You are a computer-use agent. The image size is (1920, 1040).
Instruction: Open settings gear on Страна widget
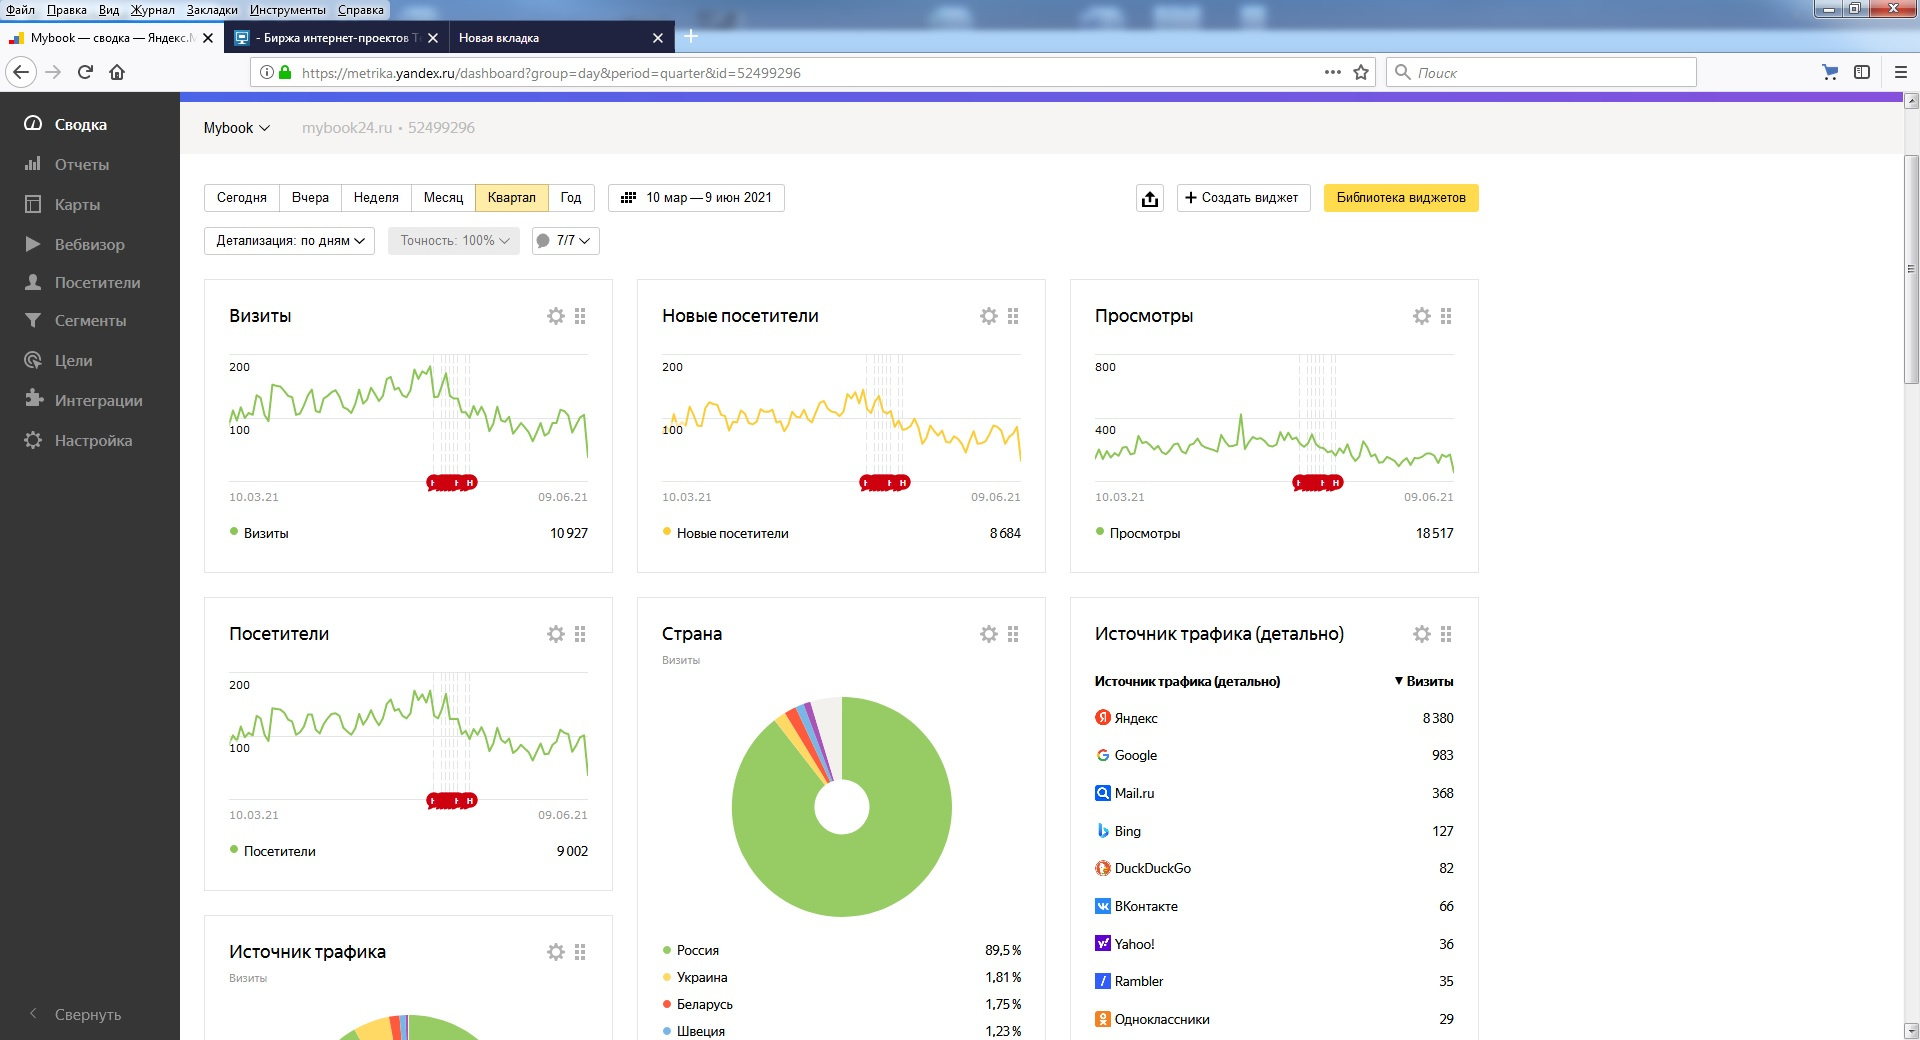coord(989,634)
